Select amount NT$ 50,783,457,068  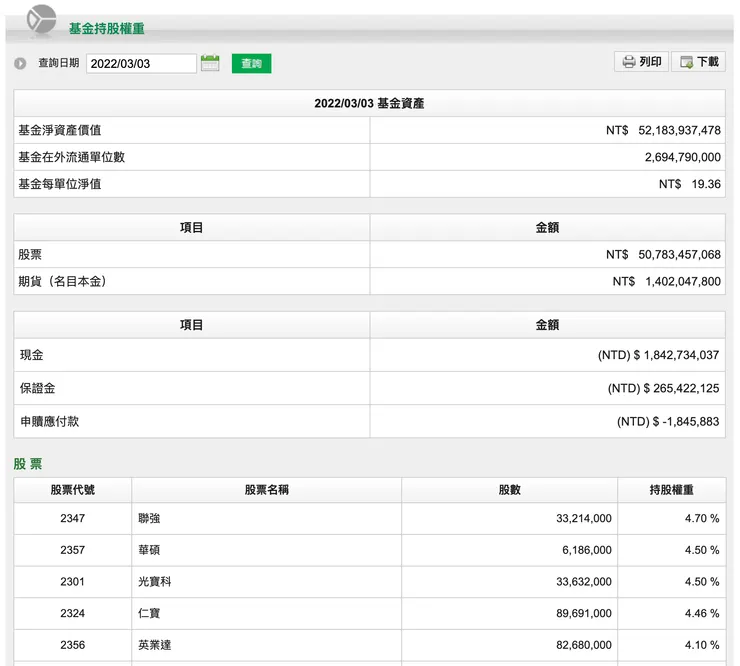(663, 255)
